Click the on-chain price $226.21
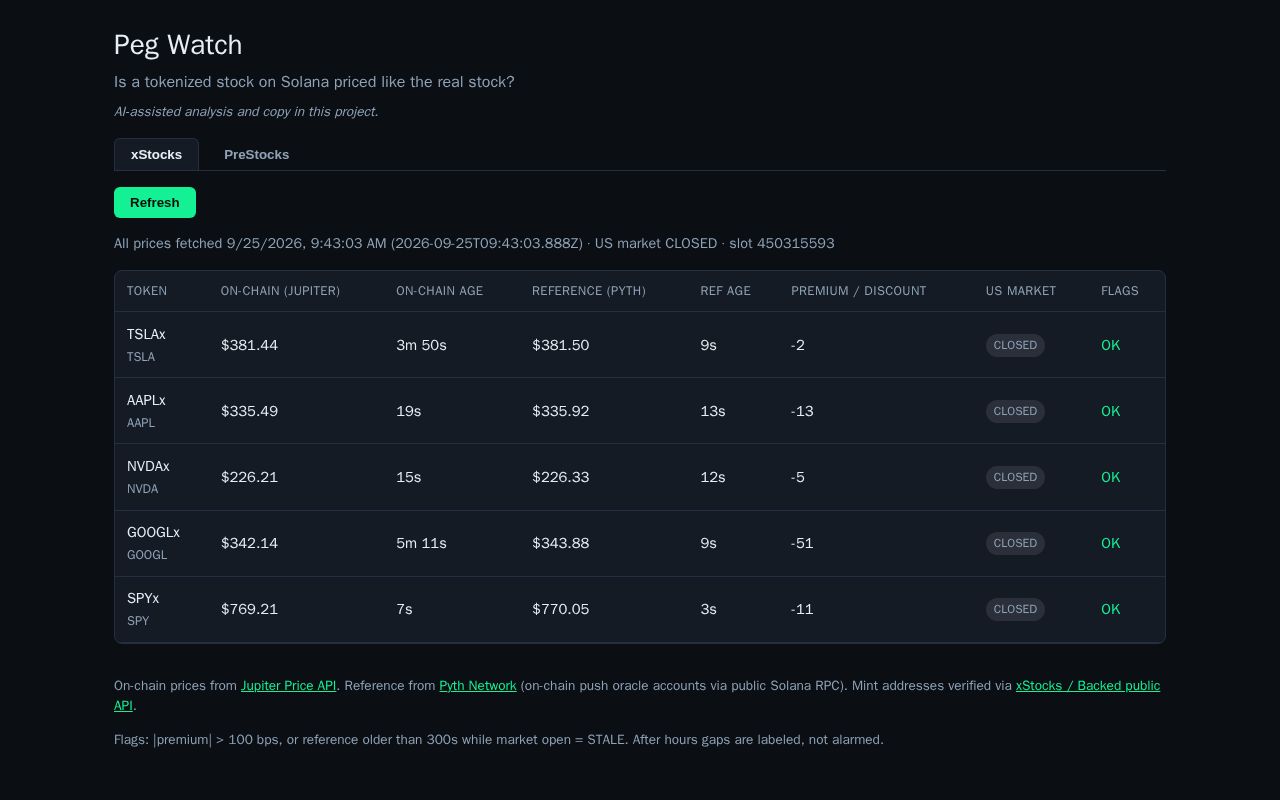The image size is (1280, 800). (x=249, y=477)
